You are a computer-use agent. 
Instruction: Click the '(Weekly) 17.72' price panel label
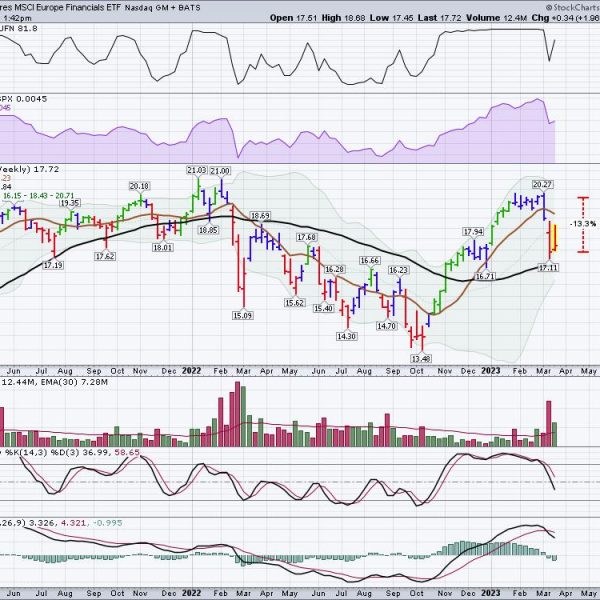pos(29,169)
